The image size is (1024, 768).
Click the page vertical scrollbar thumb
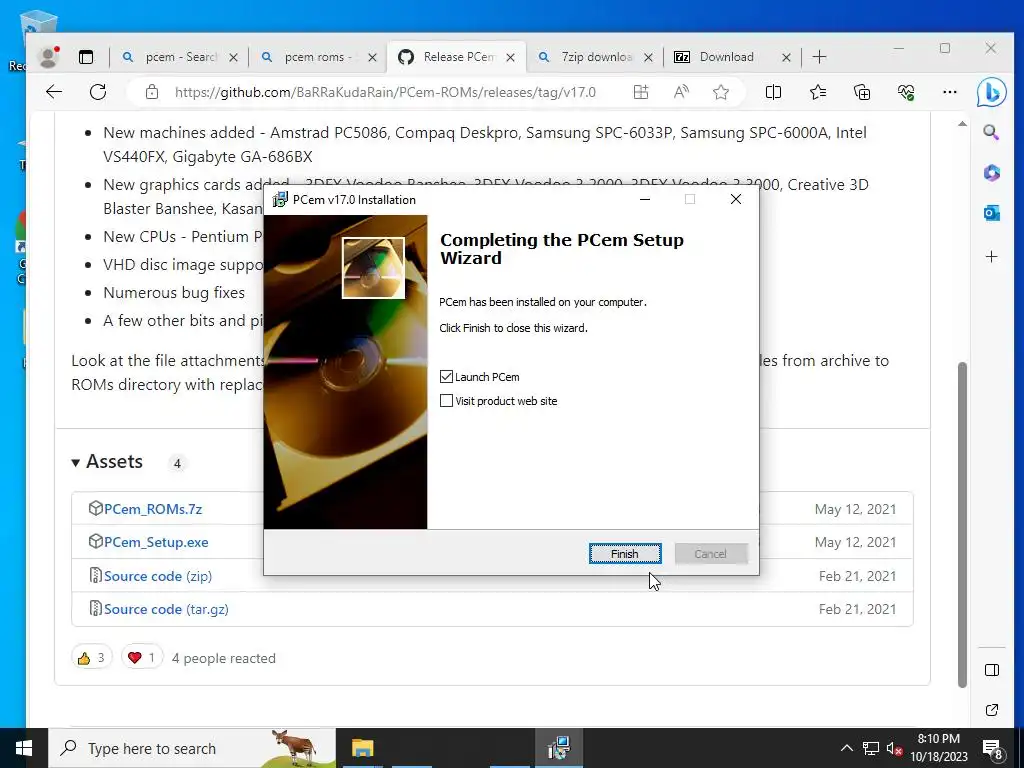click(x=962, y=524)
